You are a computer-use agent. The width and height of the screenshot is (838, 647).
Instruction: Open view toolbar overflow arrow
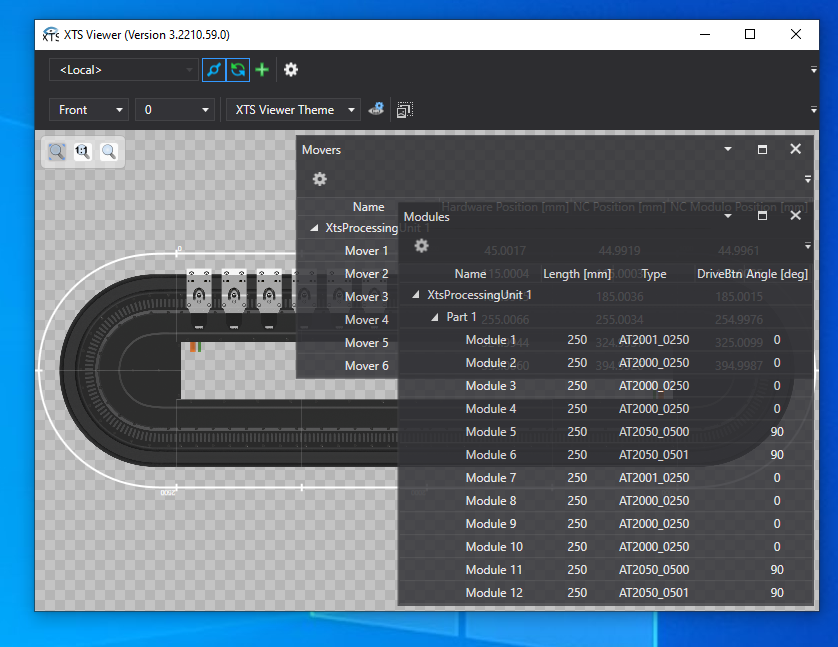click(x=813, y=110)
